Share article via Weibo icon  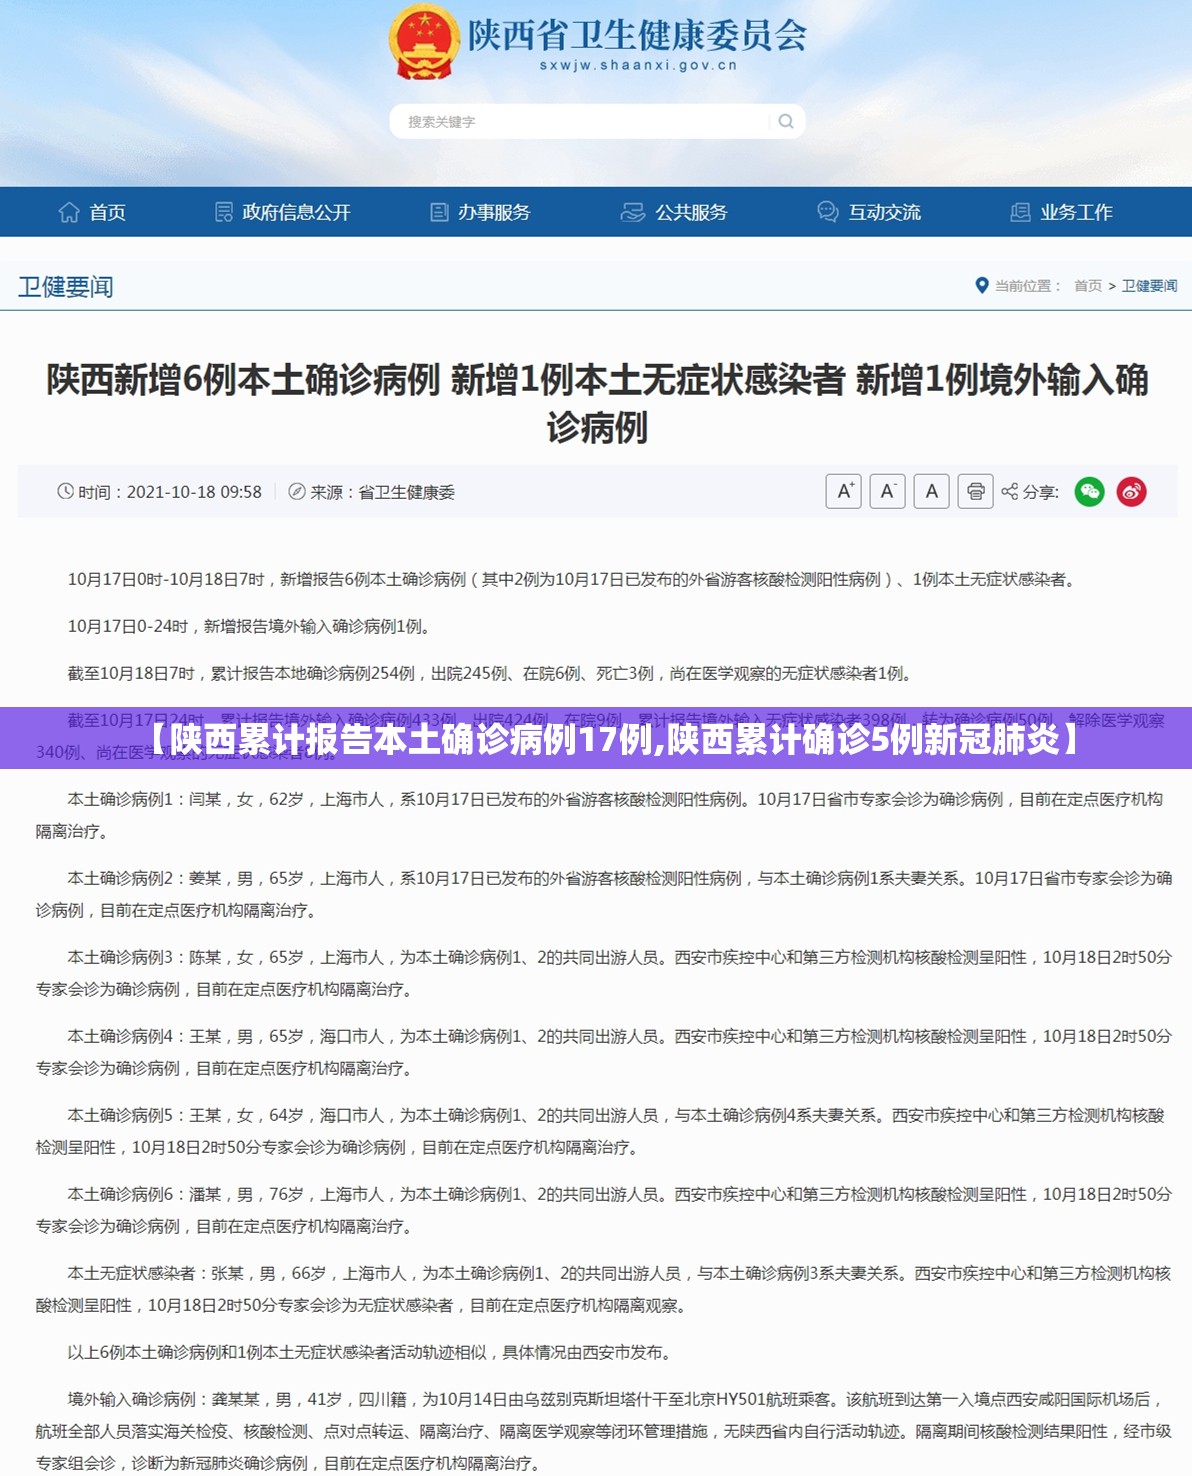point(1132,491)
